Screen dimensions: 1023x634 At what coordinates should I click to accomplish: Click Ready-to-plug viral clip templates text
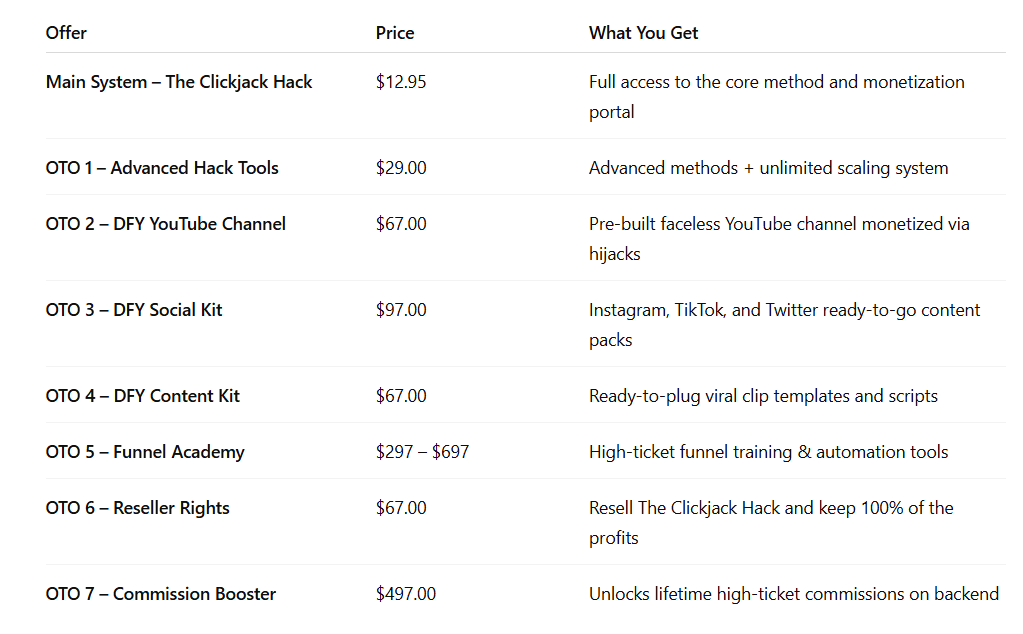coord(763,396)
